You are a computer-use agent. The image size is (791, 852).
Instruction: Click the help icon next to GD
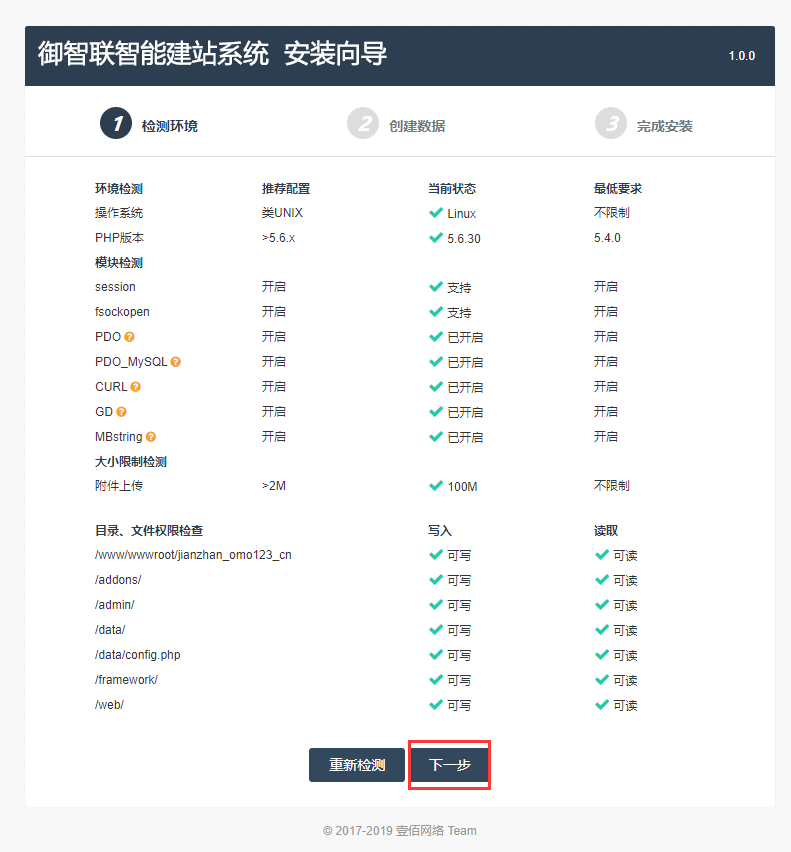pyautogui.click(x=122, y=412)
